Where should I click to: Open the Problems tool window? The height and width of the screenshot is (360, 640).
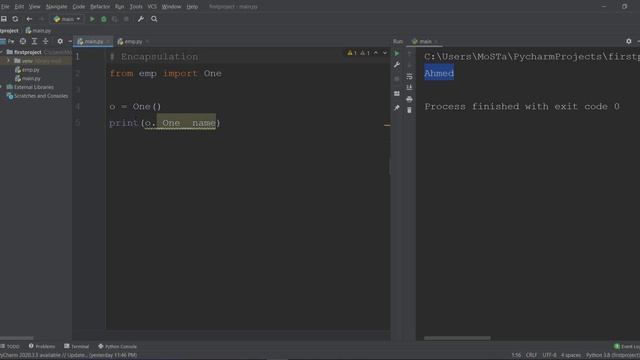click(x=42, y=346)
